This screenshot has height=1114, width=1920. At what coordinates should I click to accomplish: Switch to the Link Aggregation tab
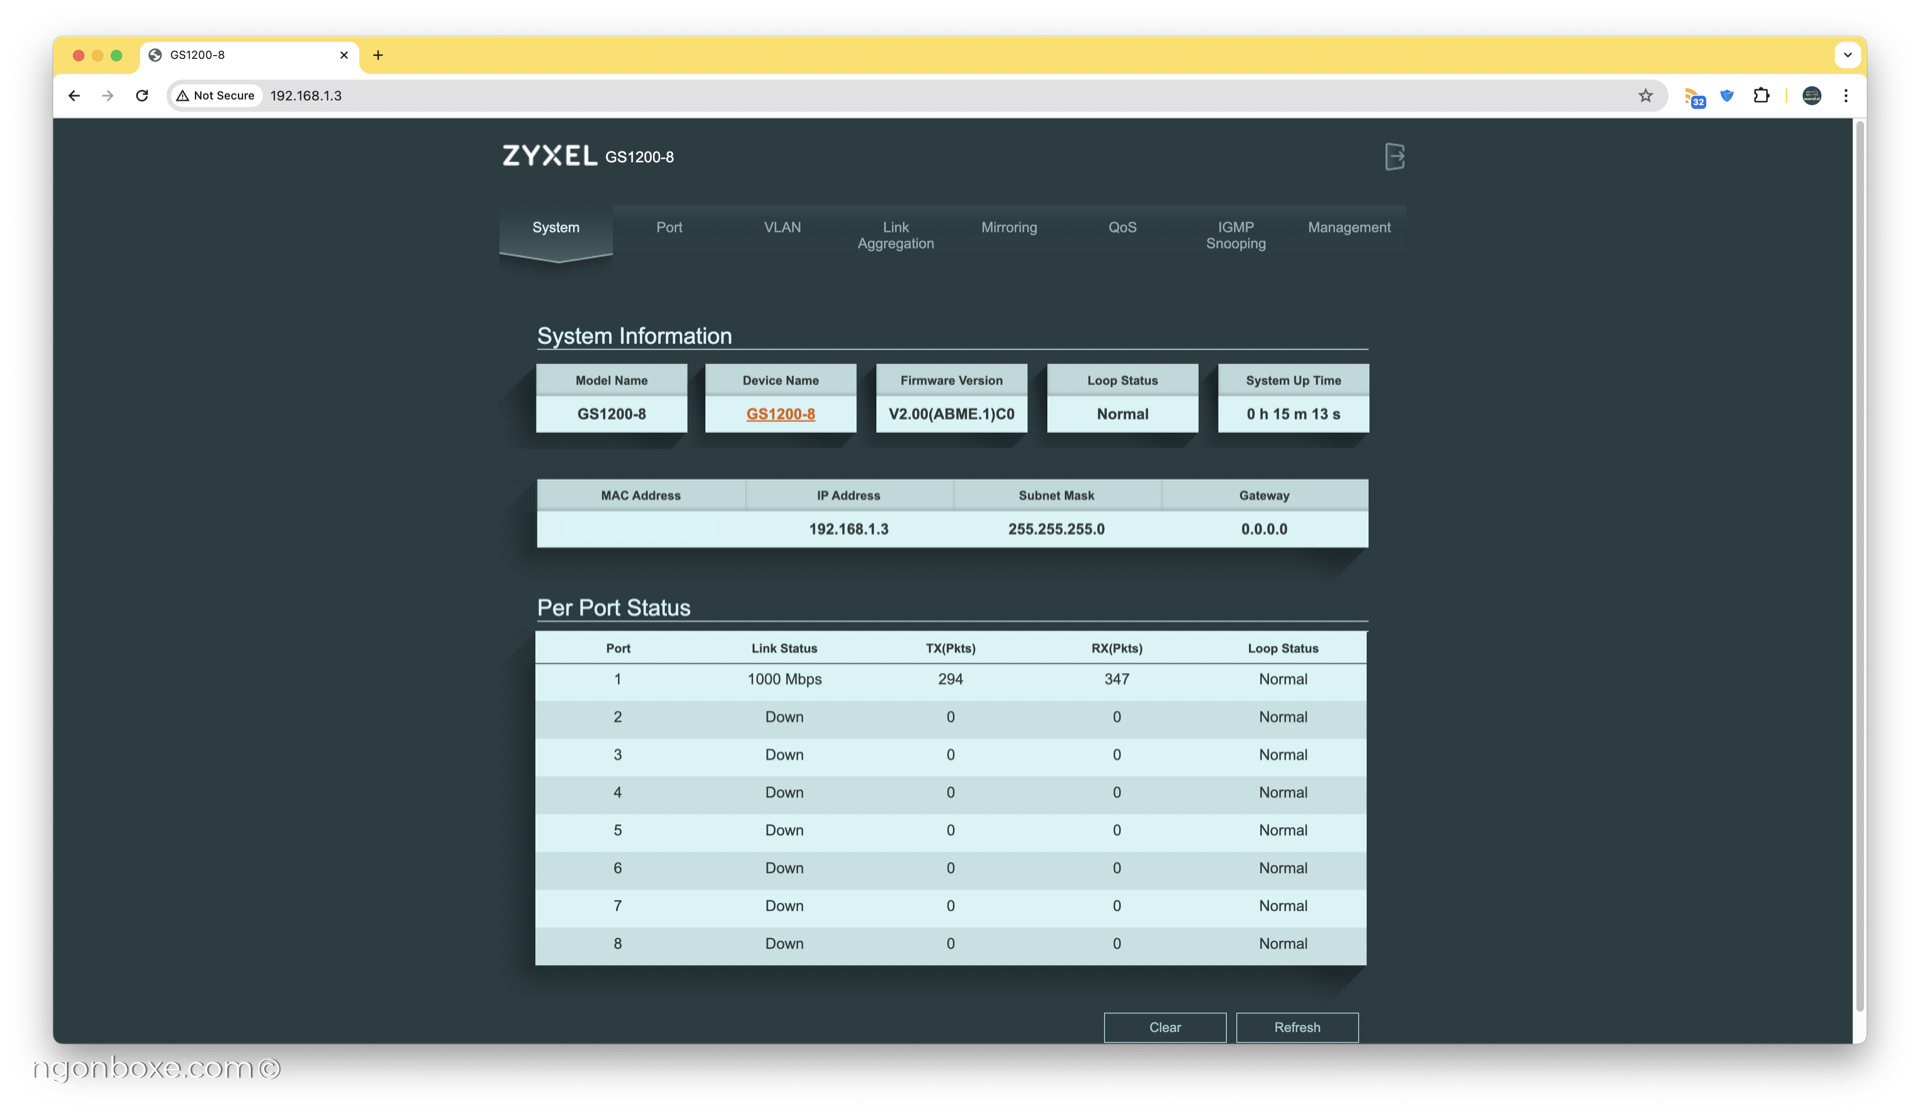(x=895, y=235)
